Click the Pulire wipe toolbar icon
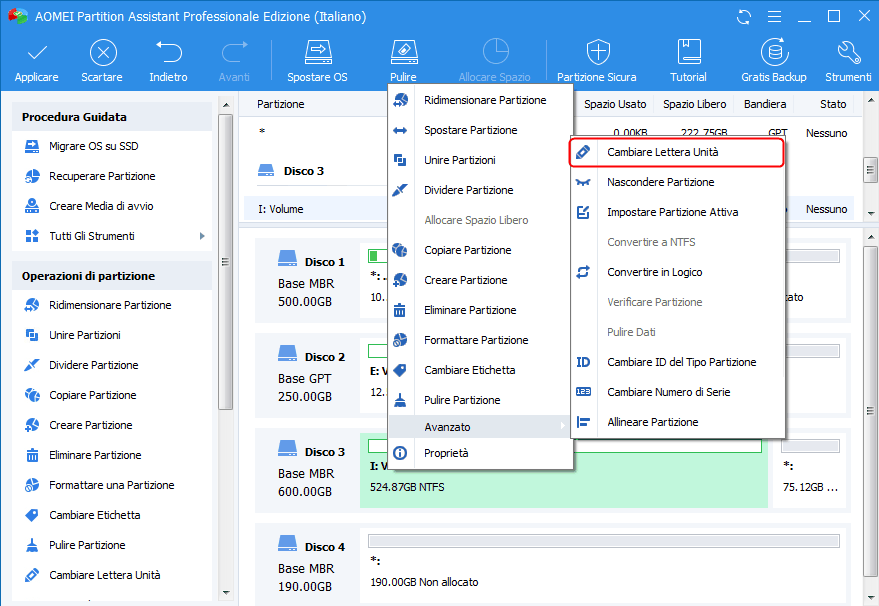879x606 pixels. click(404, 53)
